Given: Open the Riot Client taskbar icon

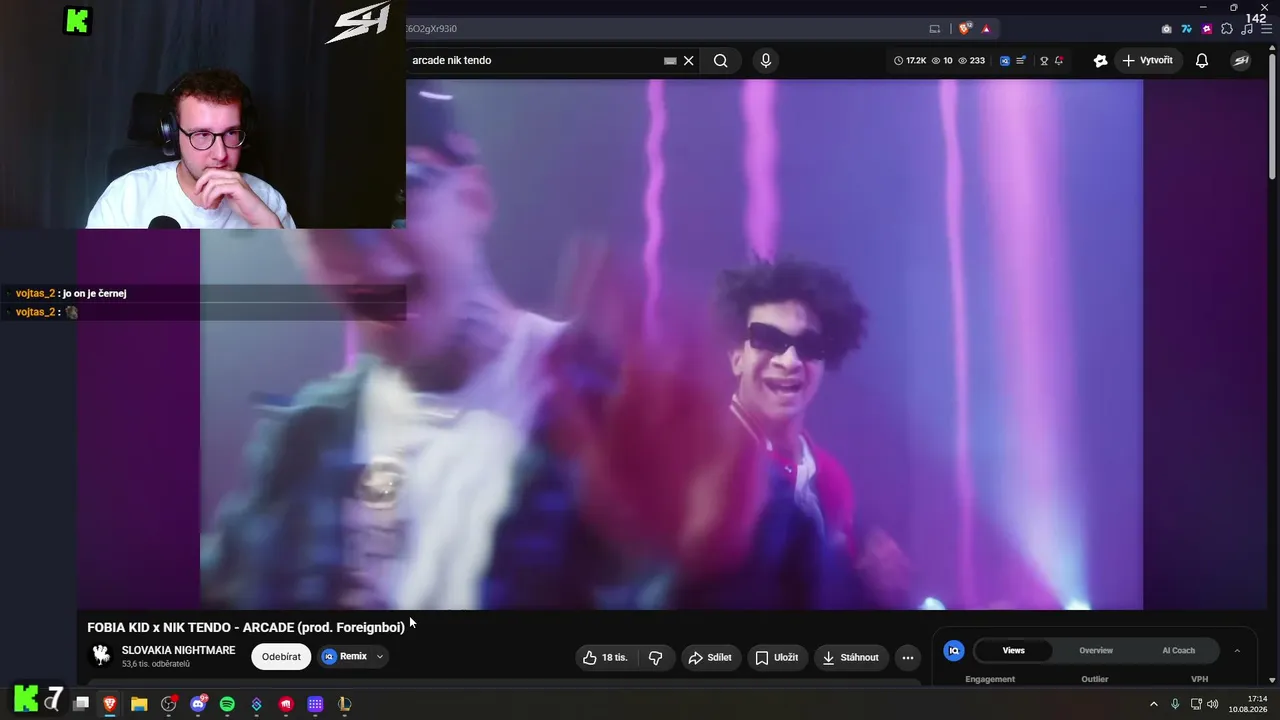Looking at the screenshot, I should point(286,704).
